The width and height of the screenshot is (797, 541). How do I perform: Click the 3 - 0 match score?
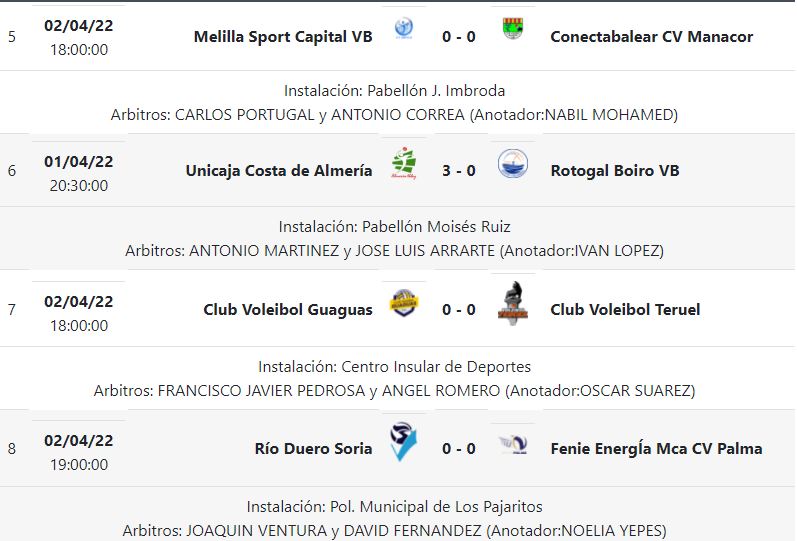point(459,171)
